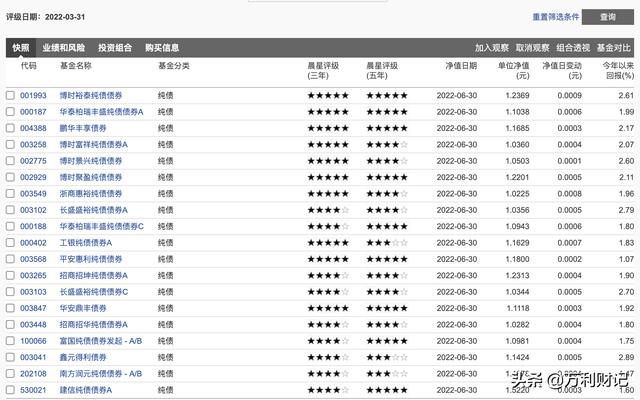Click net value 1.2369 for 001993
The width and height of the screenshot is (640, 400).
pyautogui.click(x=517, y=96)
